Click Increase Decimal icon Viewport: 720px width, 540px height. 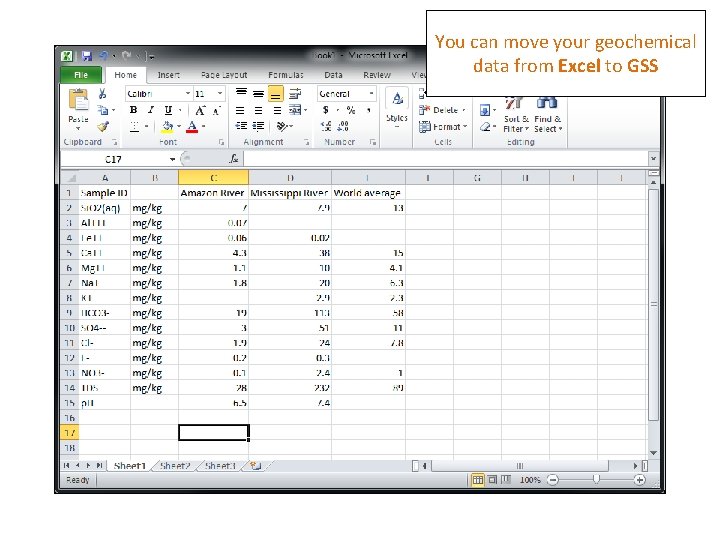[326, 126]
